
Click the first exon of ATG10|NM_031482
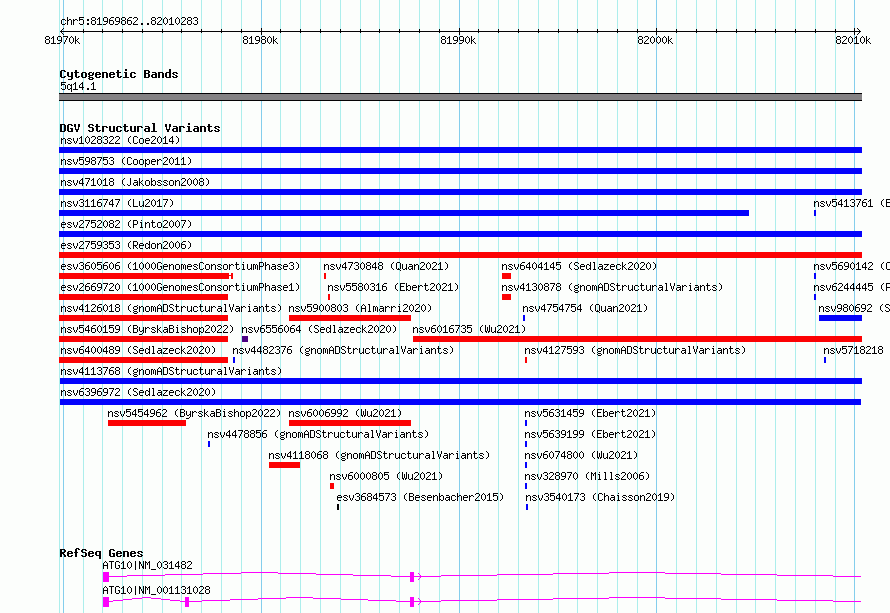tap(106, 577)
